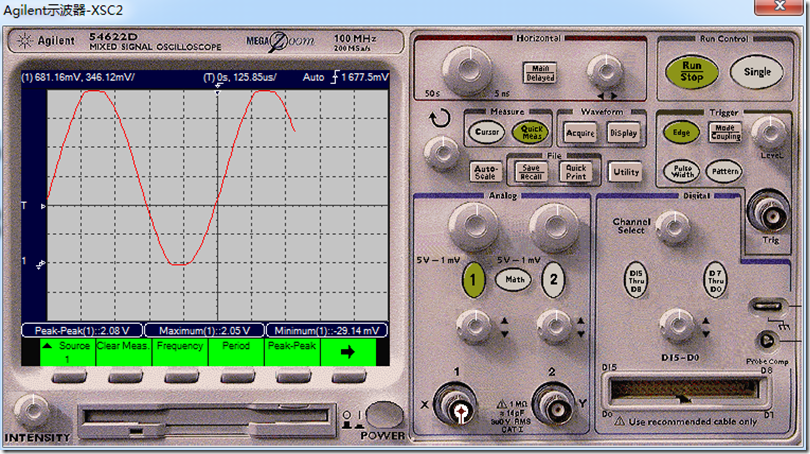Click the Run Stop button
The height and width of the screenshot is (454, 810).
691,72
